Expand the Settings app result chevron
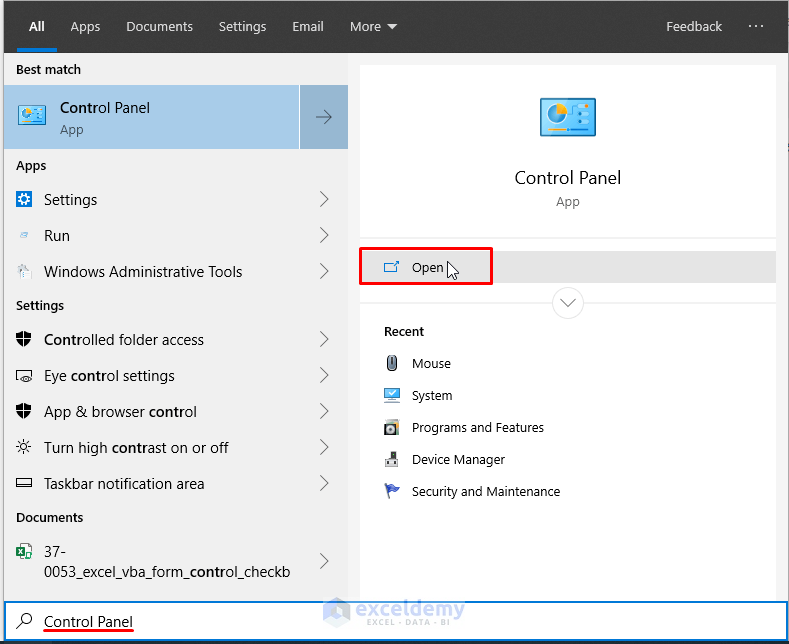The image size is (789, 644). (x=324, y=199)
